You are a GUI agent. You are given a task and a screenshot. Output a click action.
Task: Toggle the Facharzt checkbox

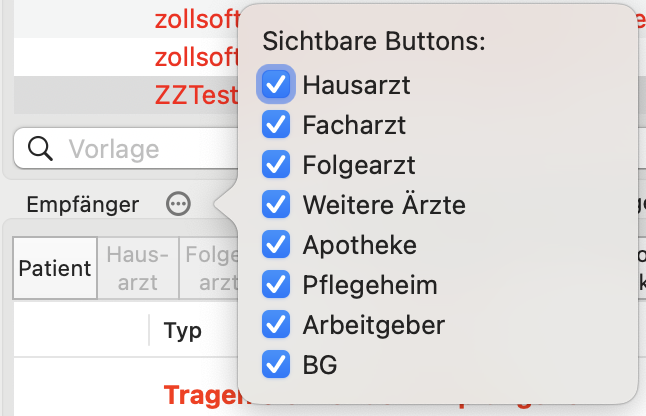pos(275,125)
